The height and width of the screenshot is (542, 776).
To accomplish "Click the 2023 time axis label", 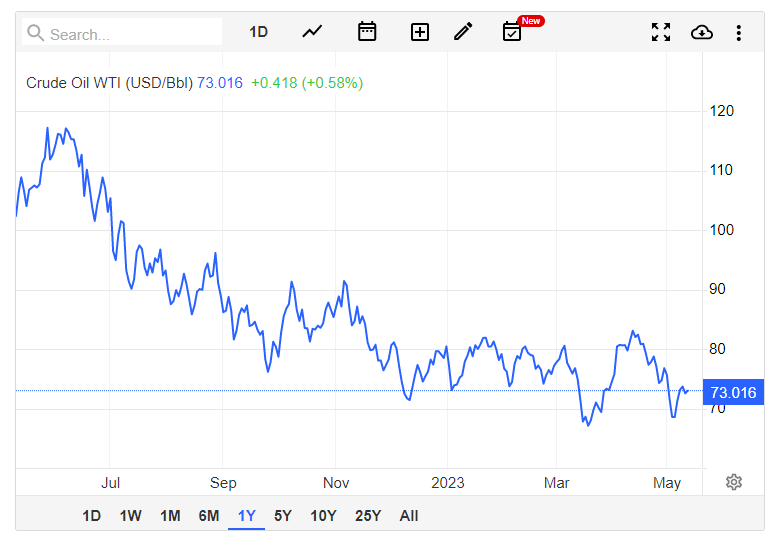I will coord(448,483).
